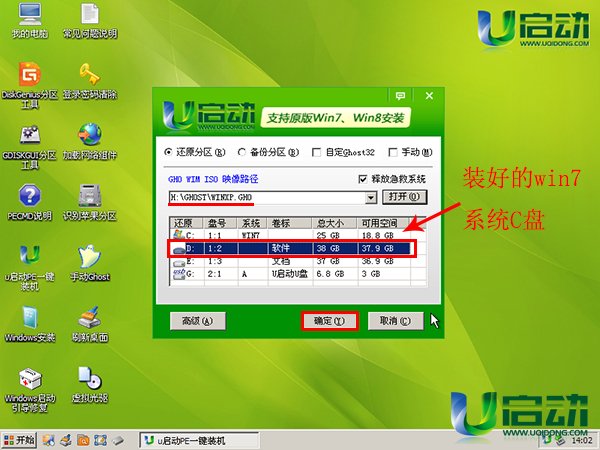Viewport: 600px width, 450px height.
Task: Open the 开始 start menu
Action: [x=20, y=439]
